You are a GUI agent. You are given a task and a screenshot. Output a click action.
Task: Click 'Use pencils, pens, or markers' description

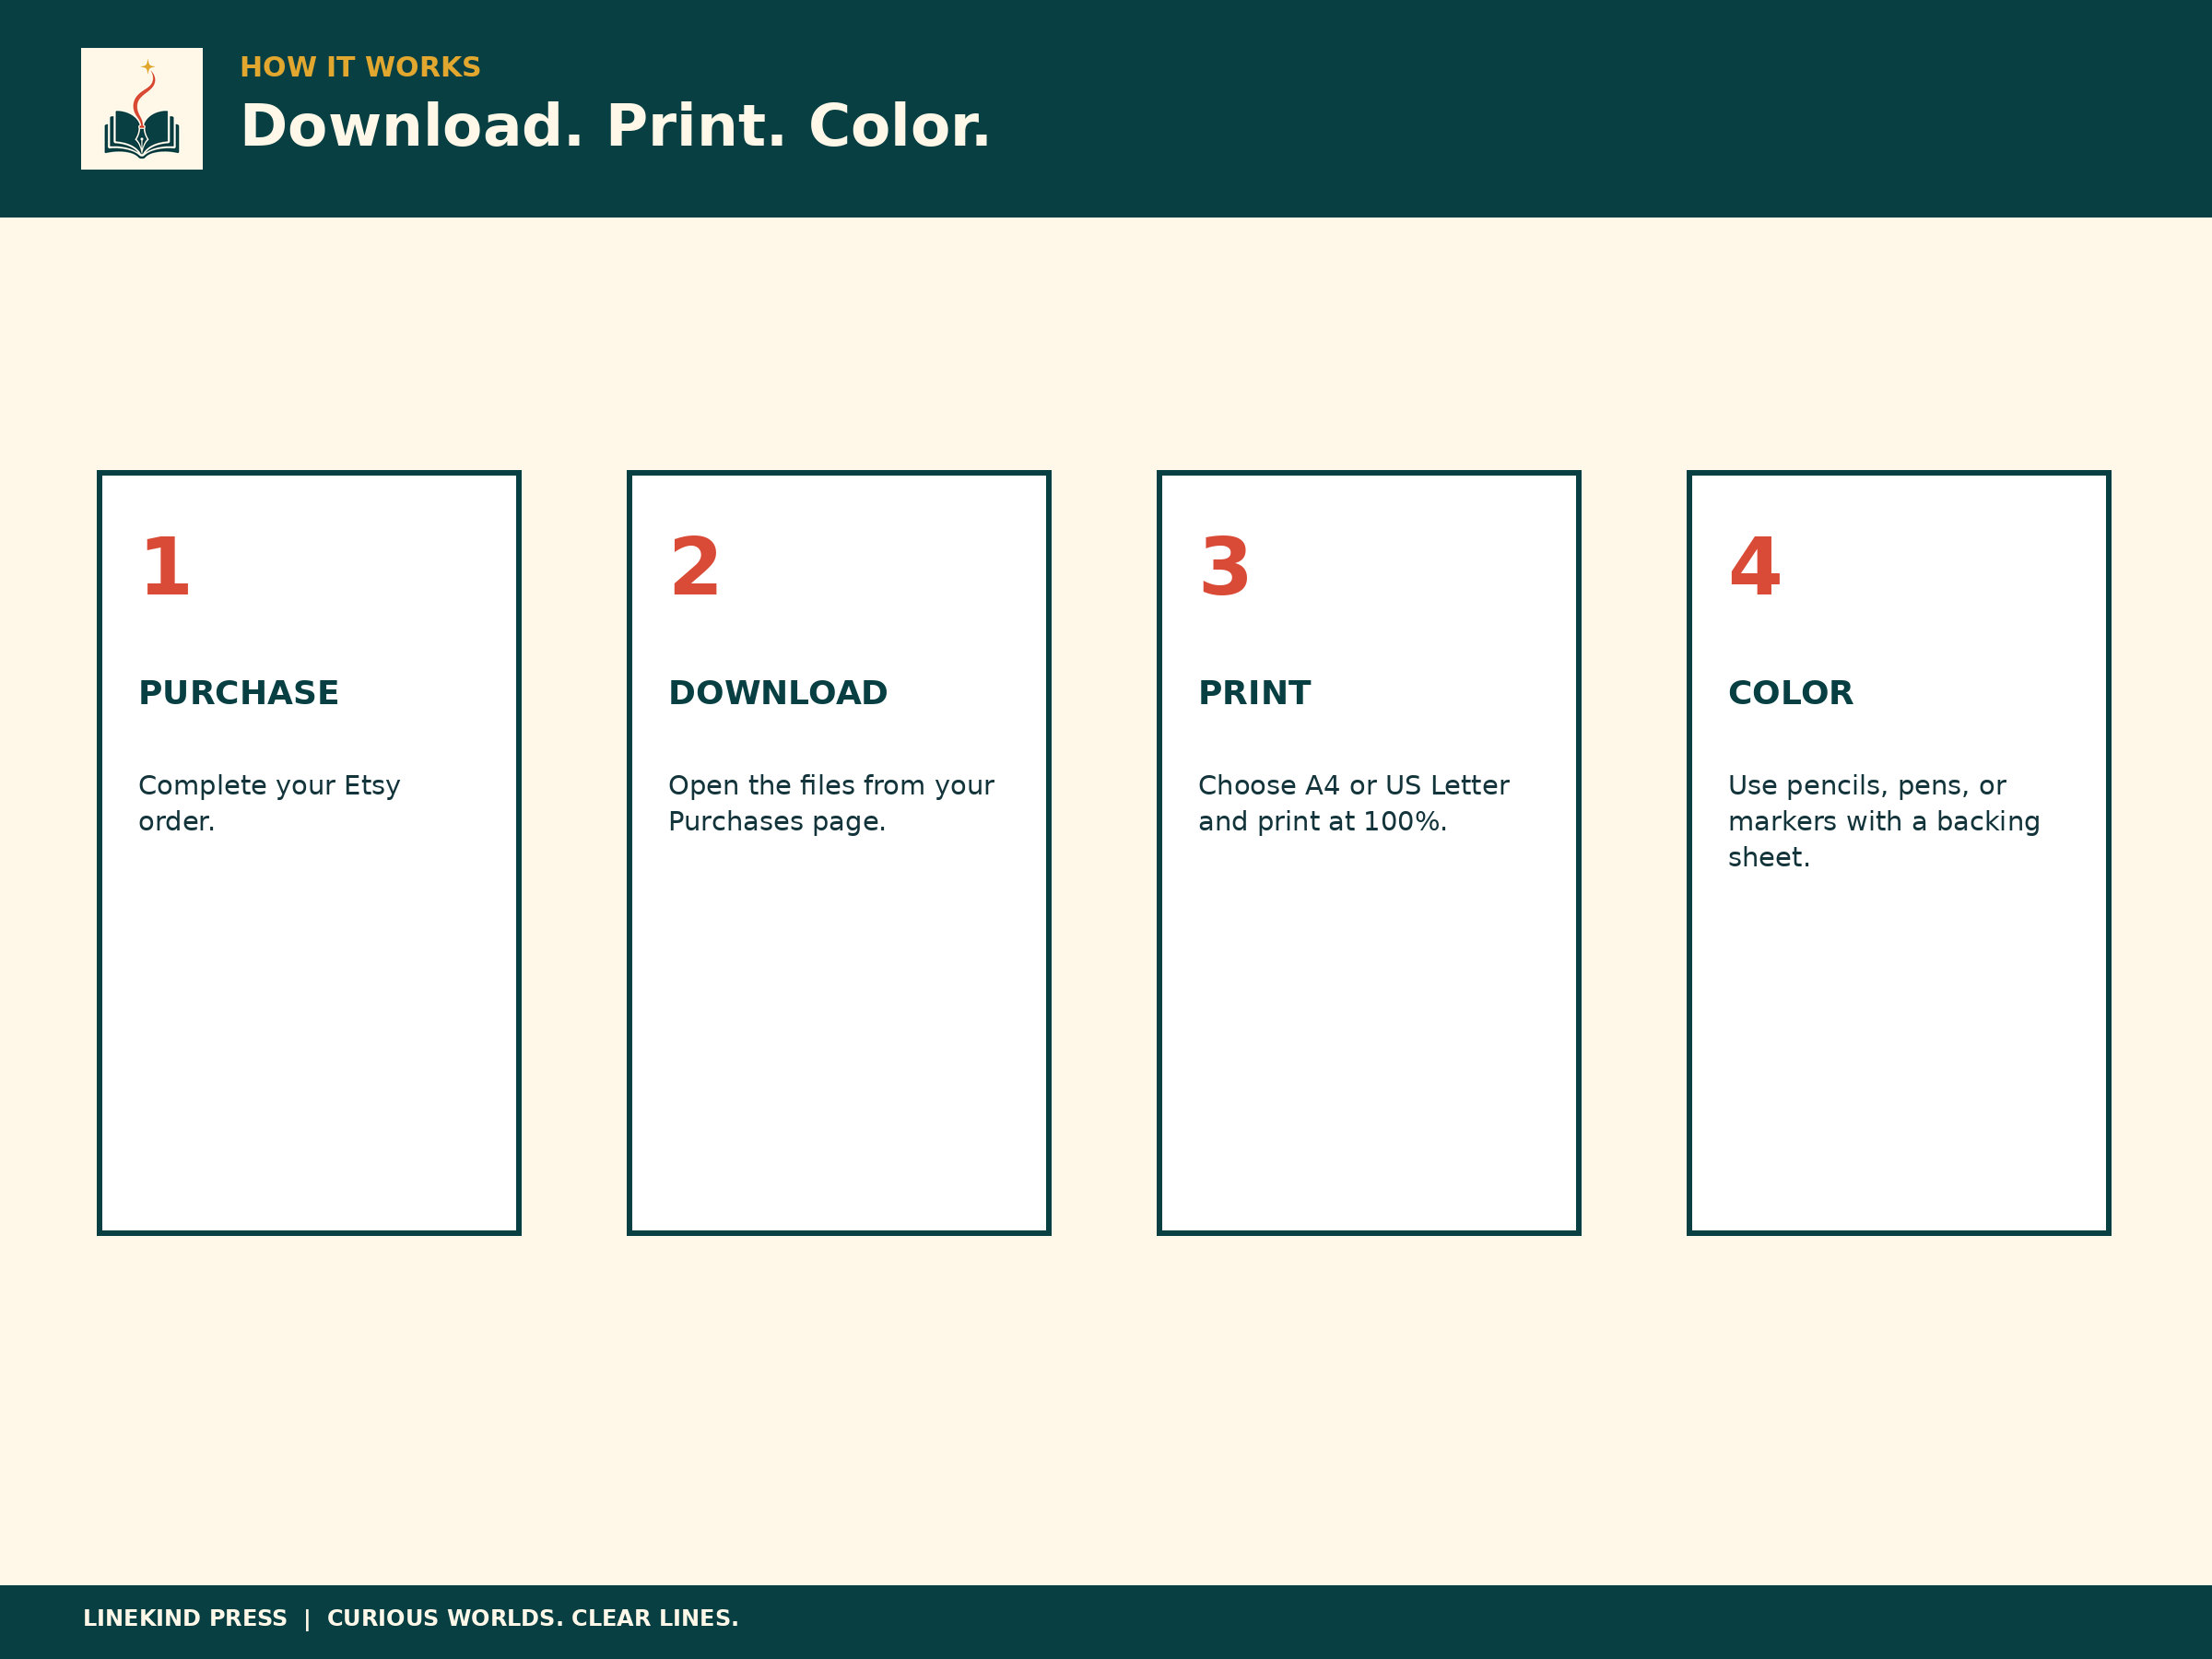point(1883,821)
